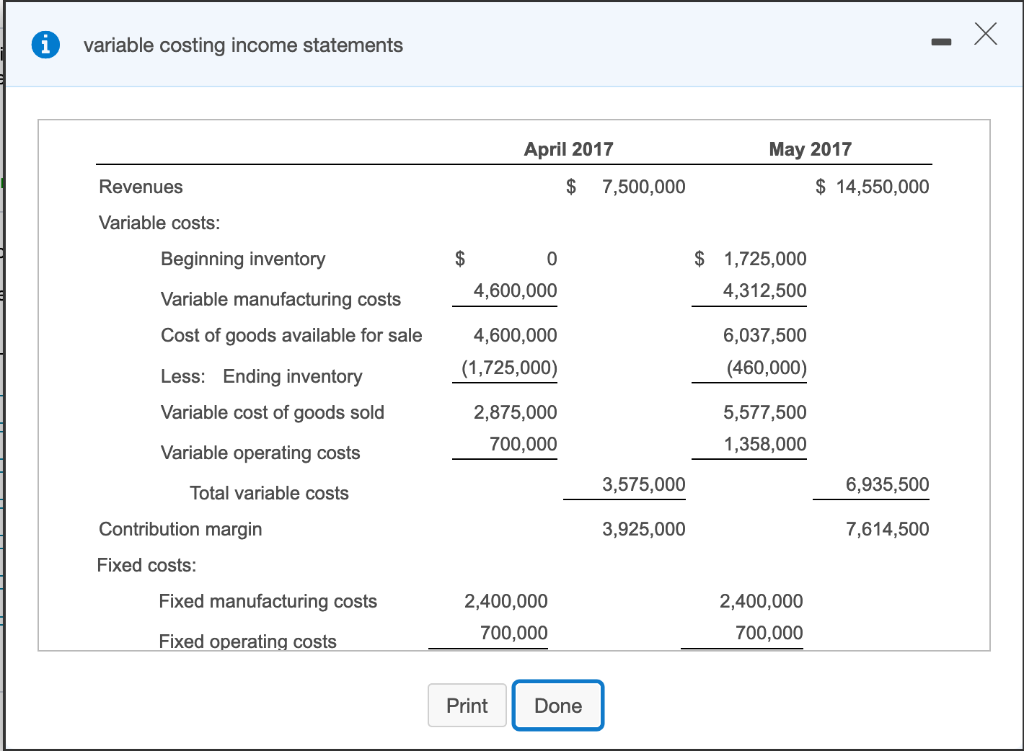
Task: Click May variable COGS 5,577,500
Action: 765,413
